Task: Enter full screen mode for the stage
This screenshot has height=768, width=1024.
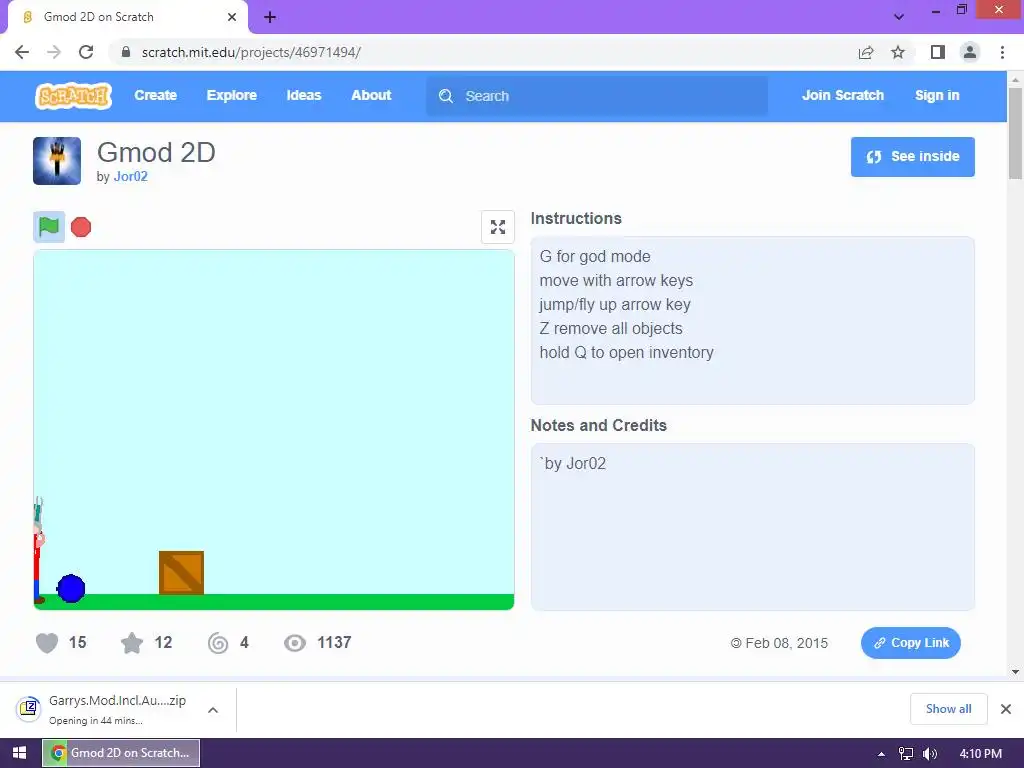Action: 498,227
